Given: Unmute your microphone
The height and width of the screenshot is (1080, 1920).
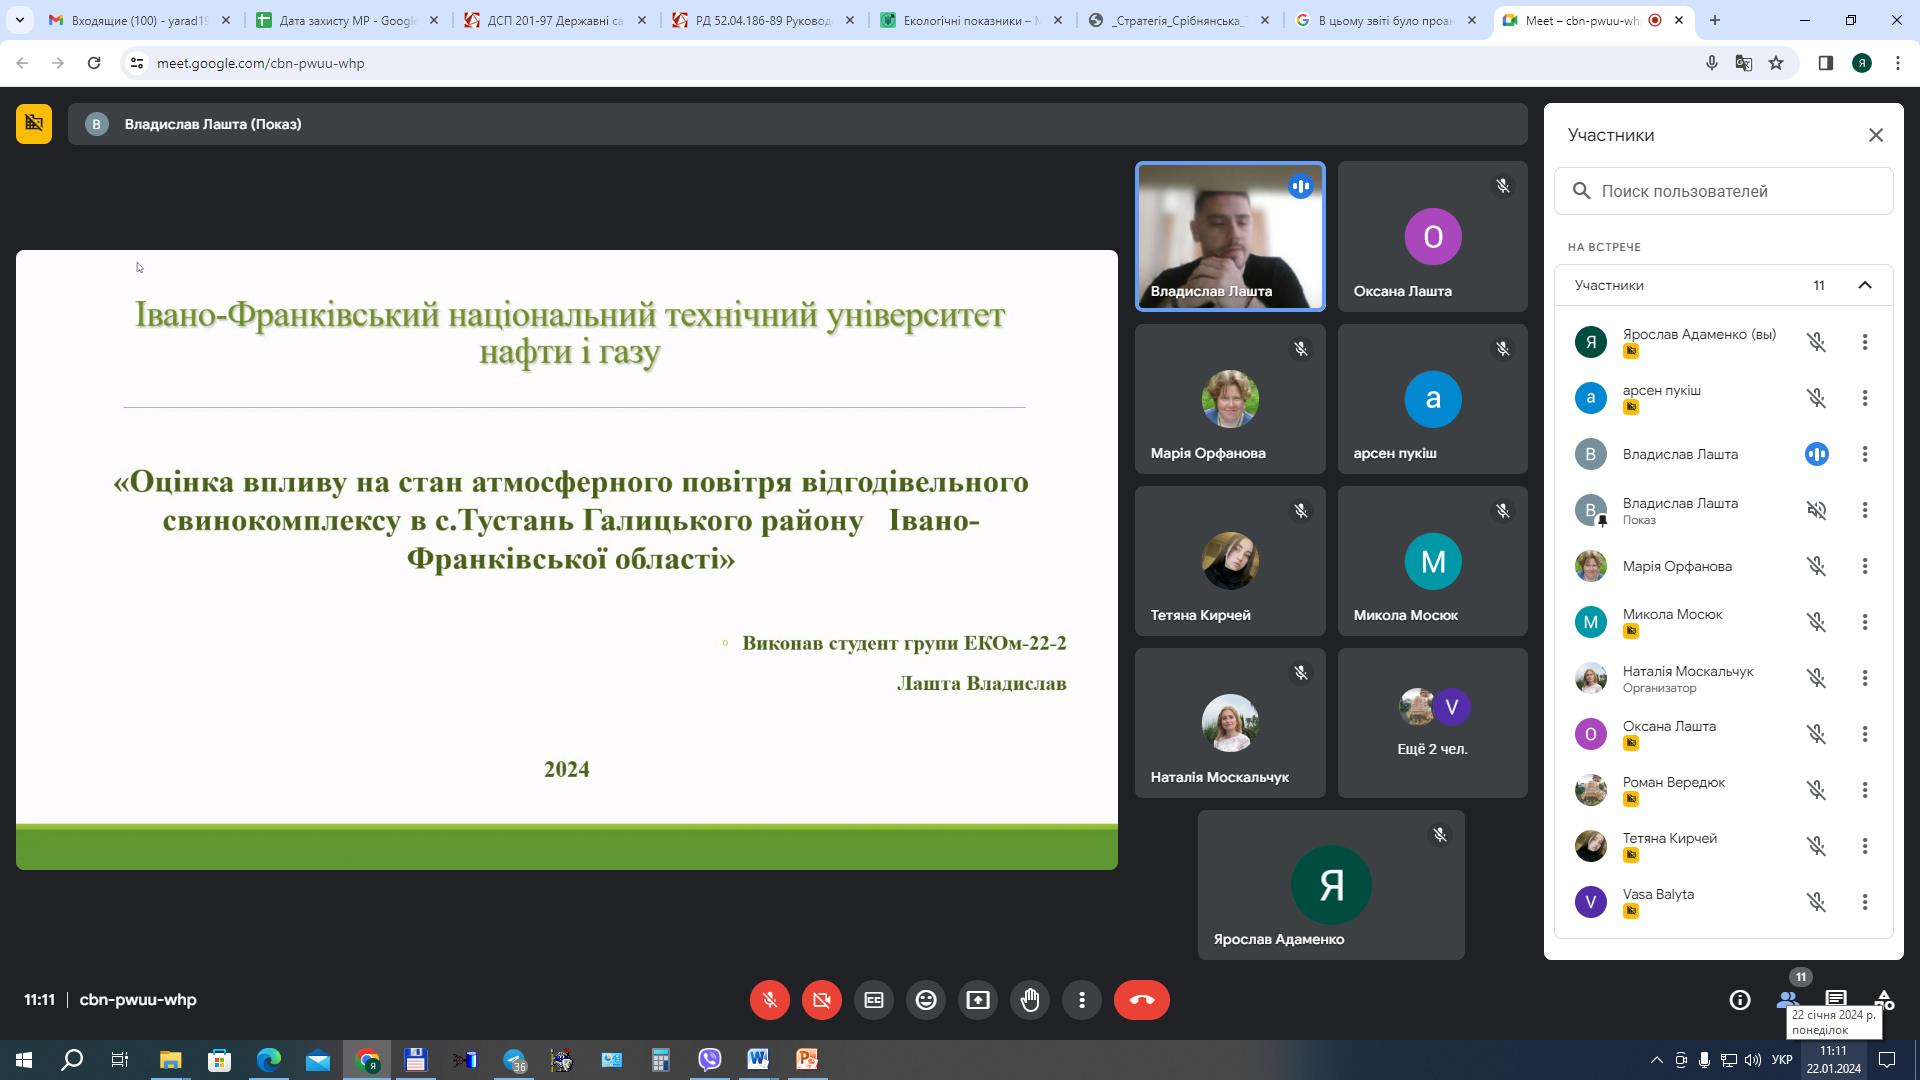Looking at the screenshot, I should (769, 999).
